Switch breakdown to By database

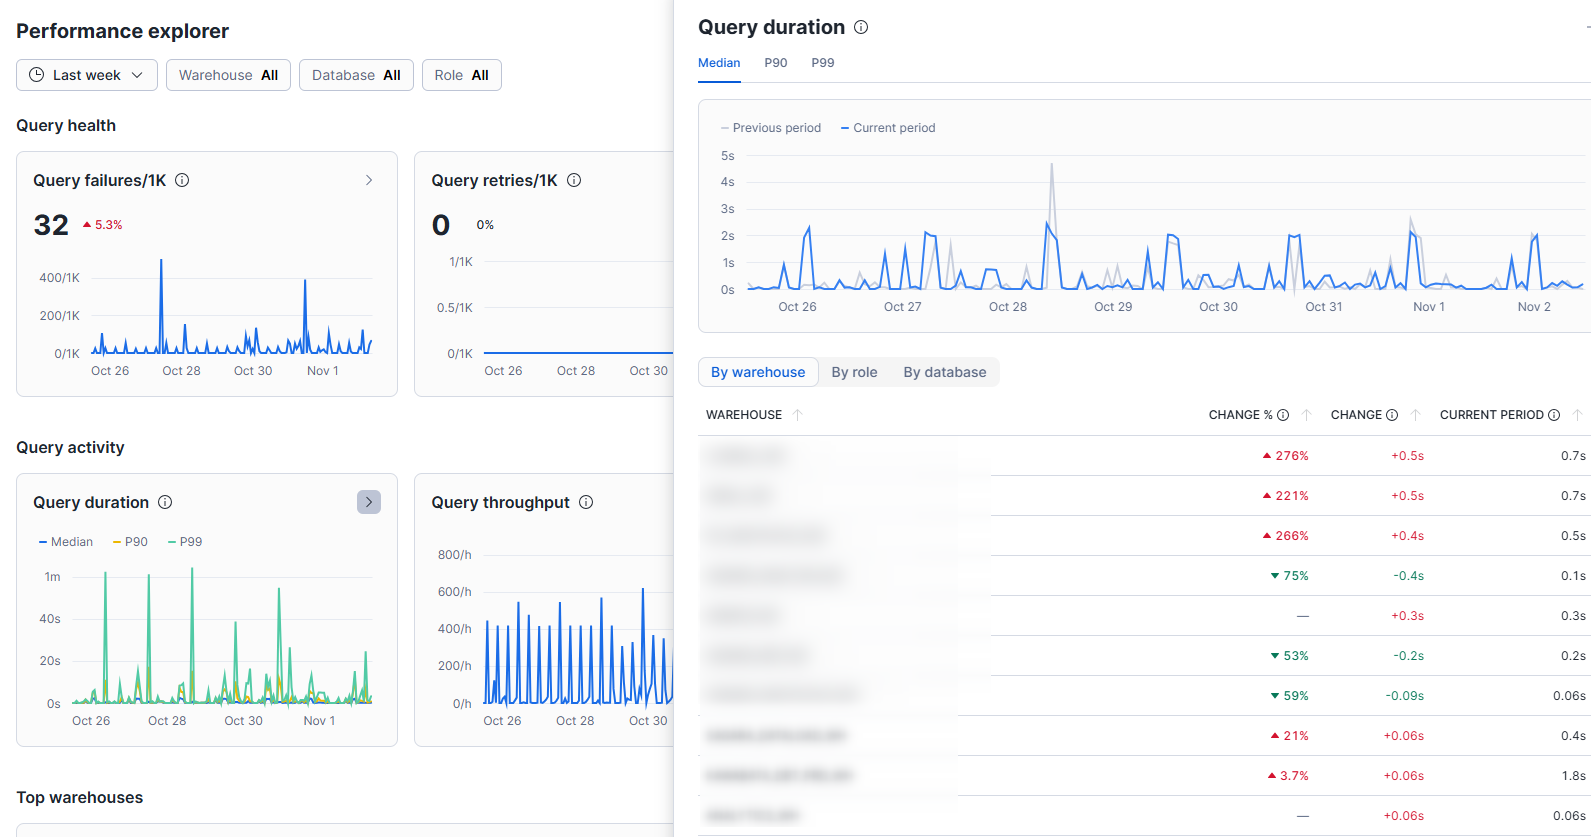pyautogui.click(x=944, y=372)
